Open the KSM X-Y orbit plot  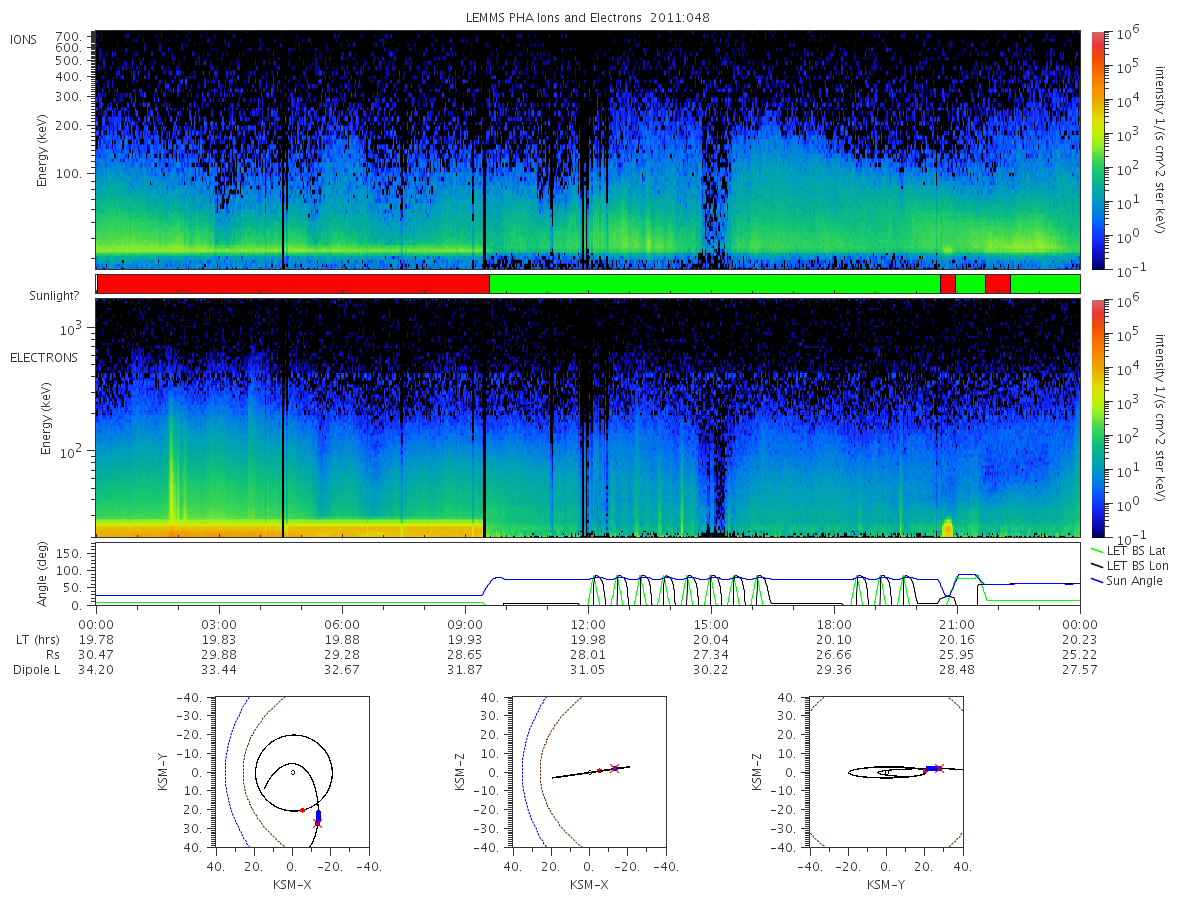[x=290, y=772]
